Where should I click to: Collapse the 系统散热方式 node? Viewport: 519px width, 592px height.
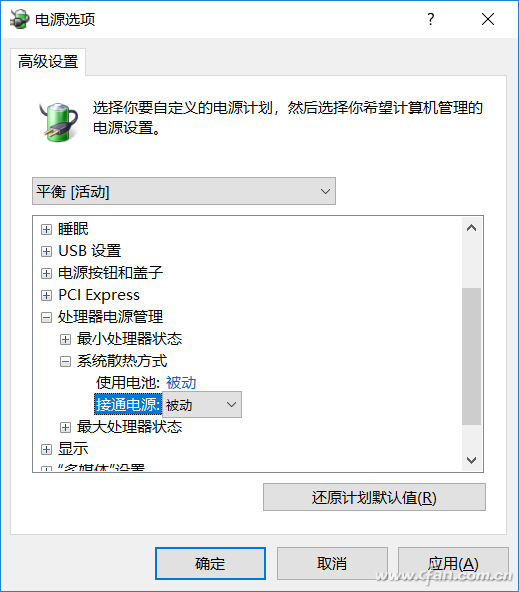point(65,361)
